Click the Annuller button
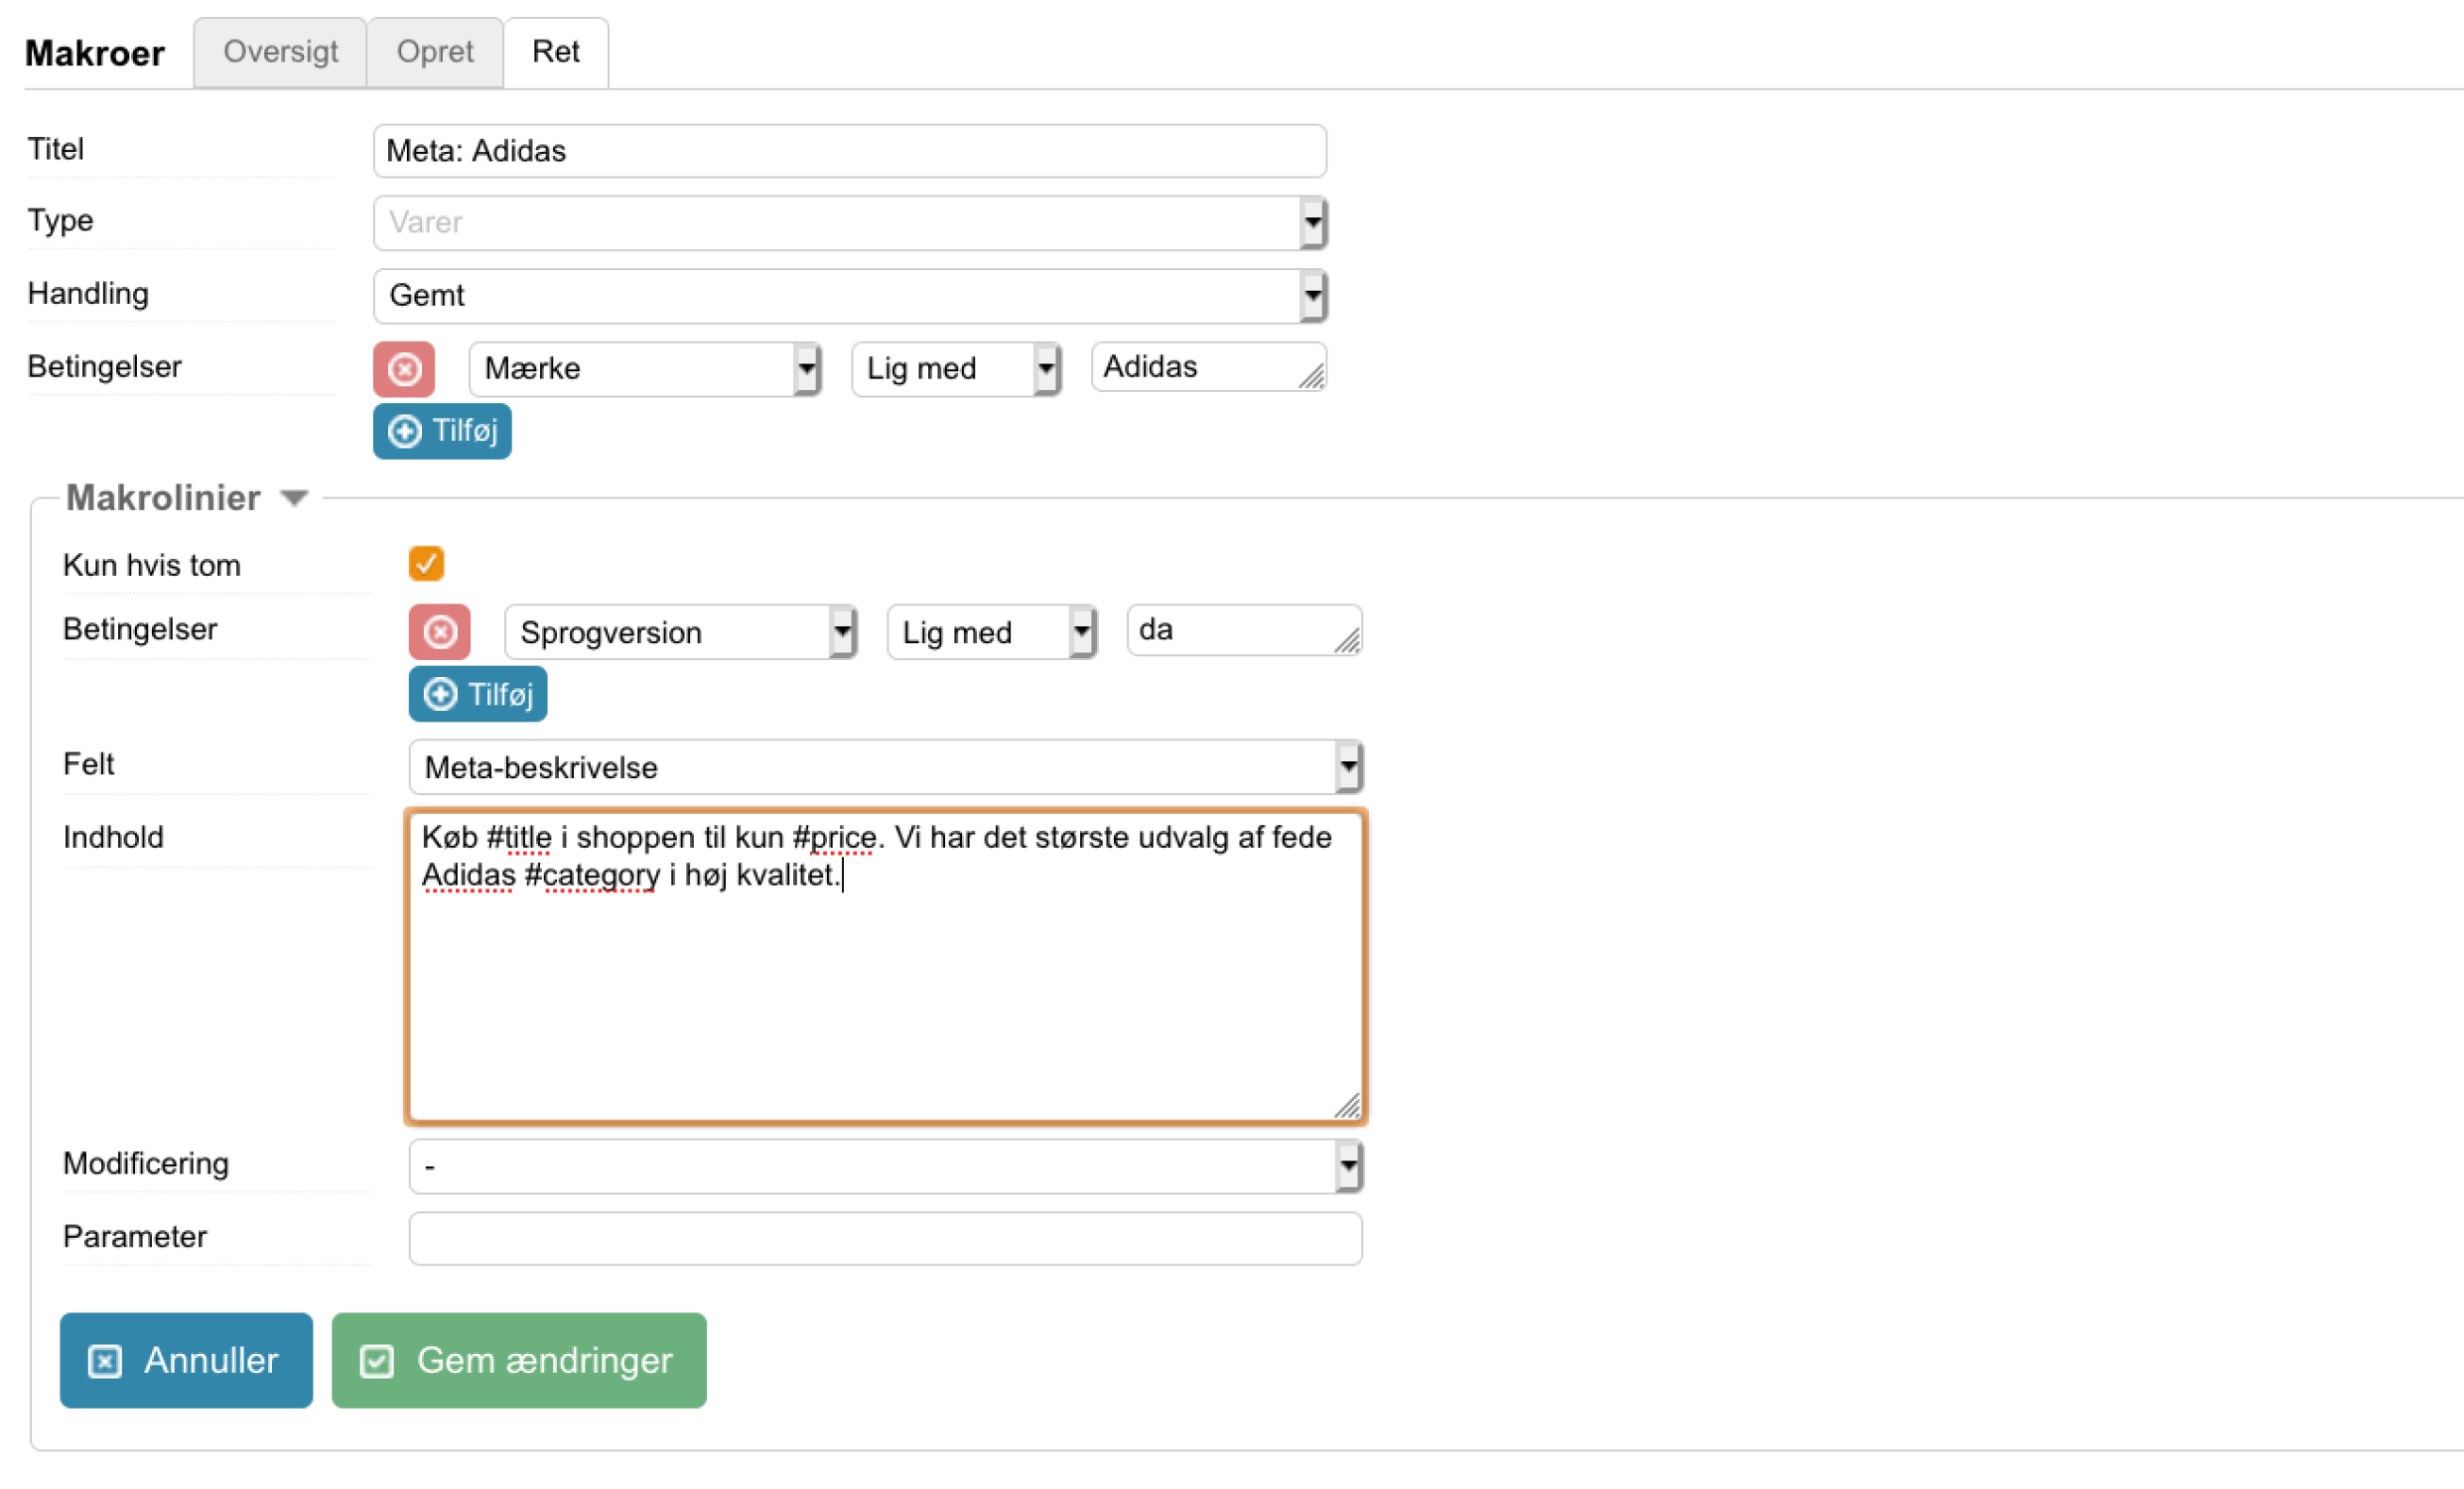2464x1489 pixels. point(187,1362)
